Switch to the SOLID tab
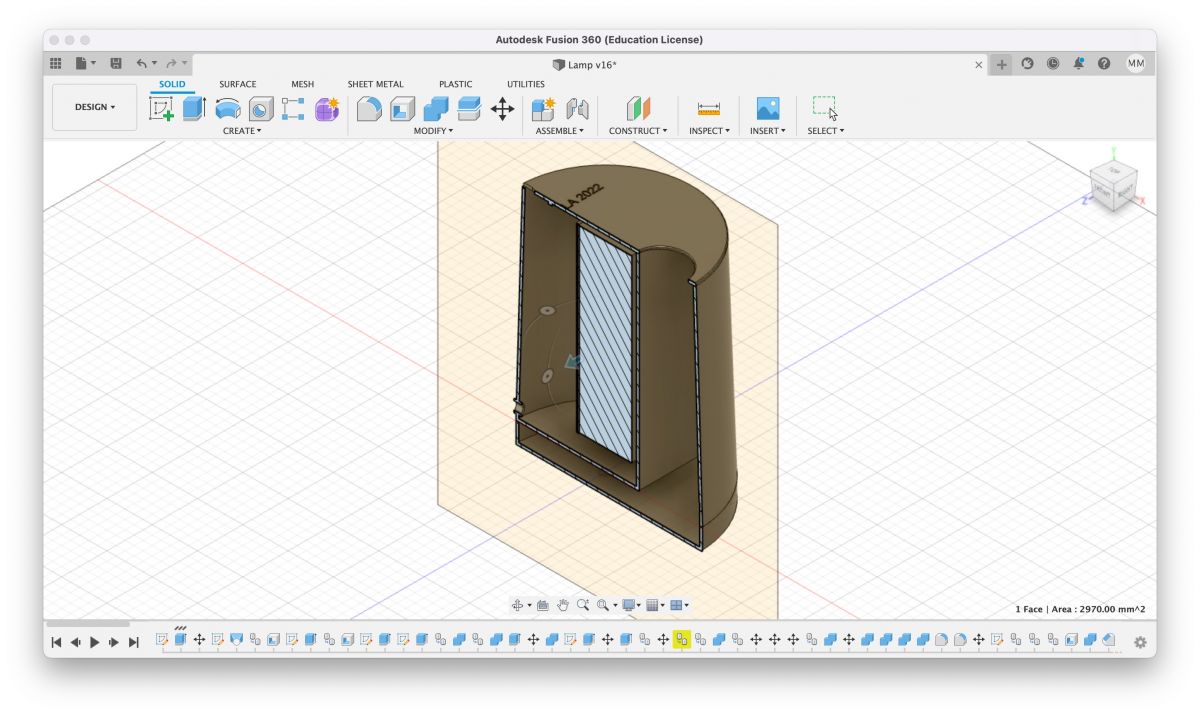The image size is (1200, 715). [172, 84]
